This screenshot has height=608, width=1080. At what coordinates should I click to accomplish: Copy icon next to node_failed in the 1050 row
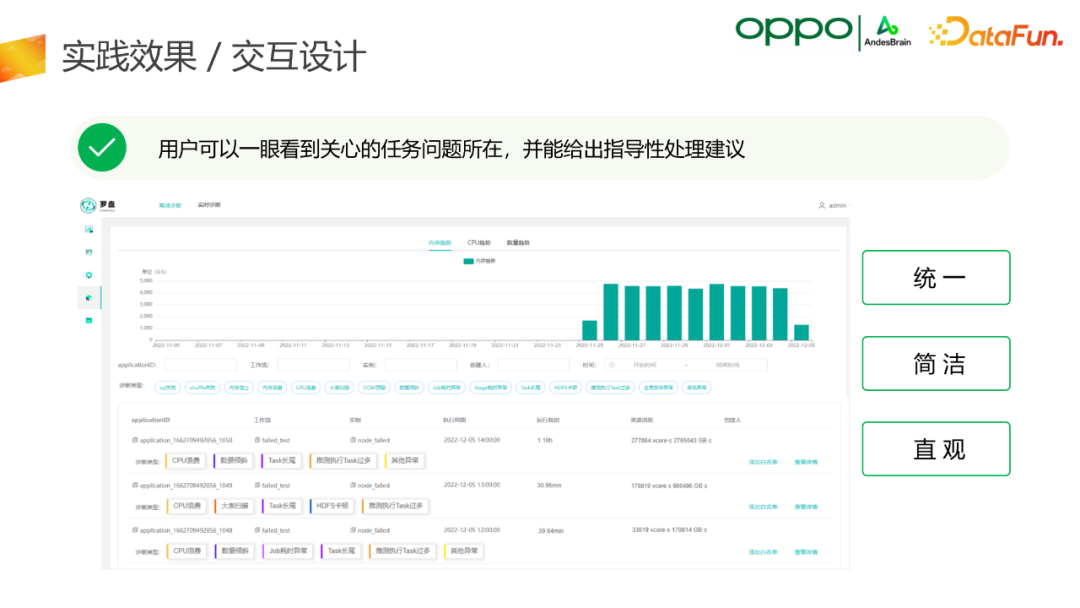click(x=353, y=440)
